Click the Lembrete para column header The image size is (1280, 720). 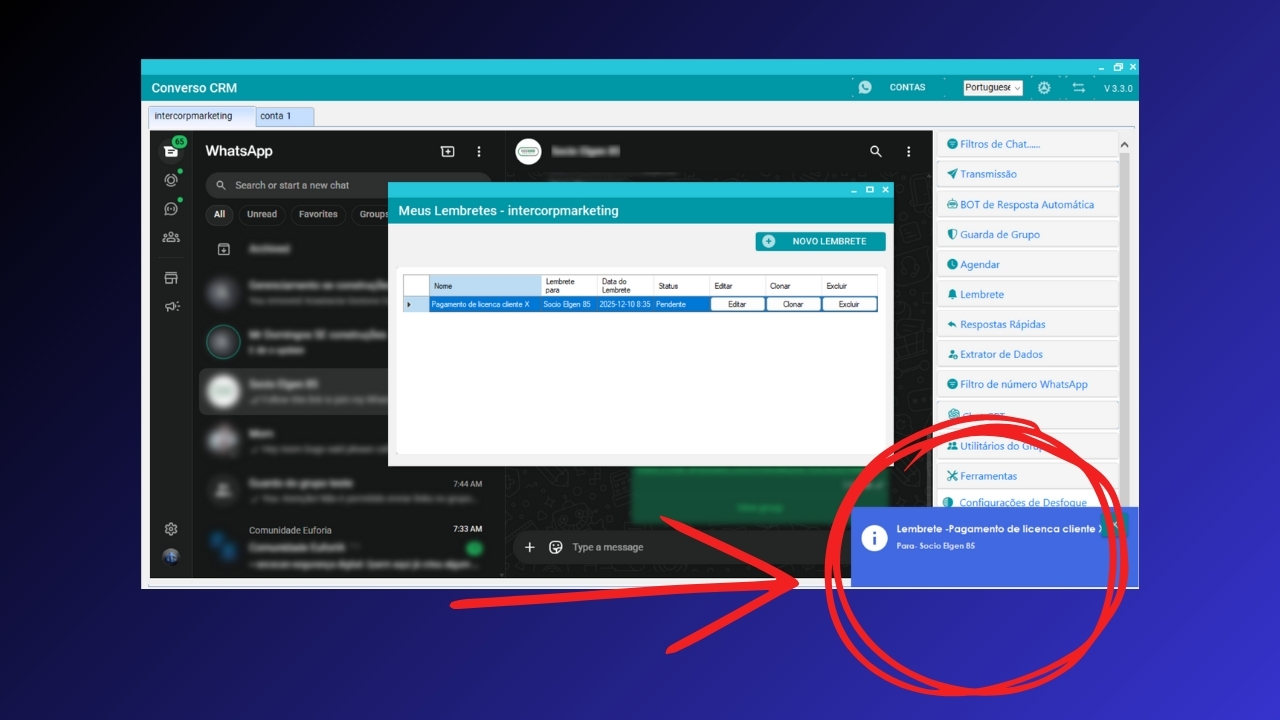click(x=570, y=286)
